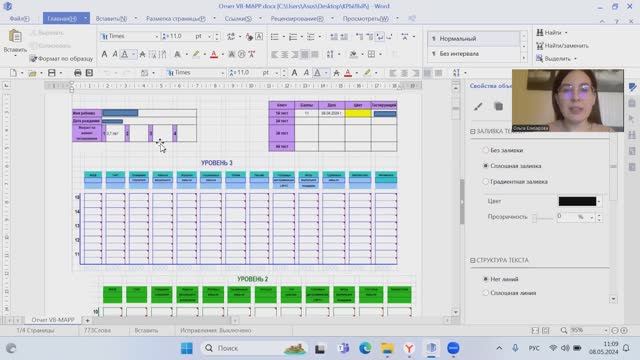Screen dimensions: 640x360
Task: Click the align left icon in ribbon
Action: pos(275,54)
